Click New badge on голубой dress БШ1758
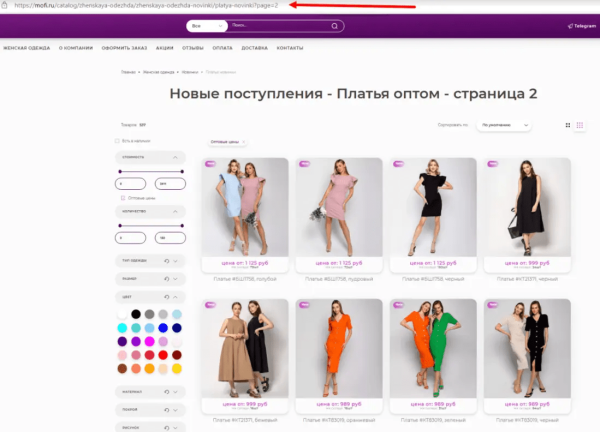The width and height of the screenshot is (600, 432). coord(210,164)
